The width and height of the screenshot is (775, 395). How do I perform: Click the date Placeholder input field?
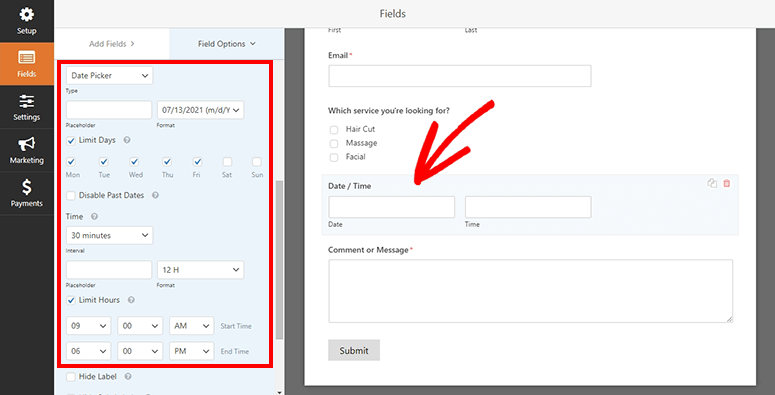point(109,110)
